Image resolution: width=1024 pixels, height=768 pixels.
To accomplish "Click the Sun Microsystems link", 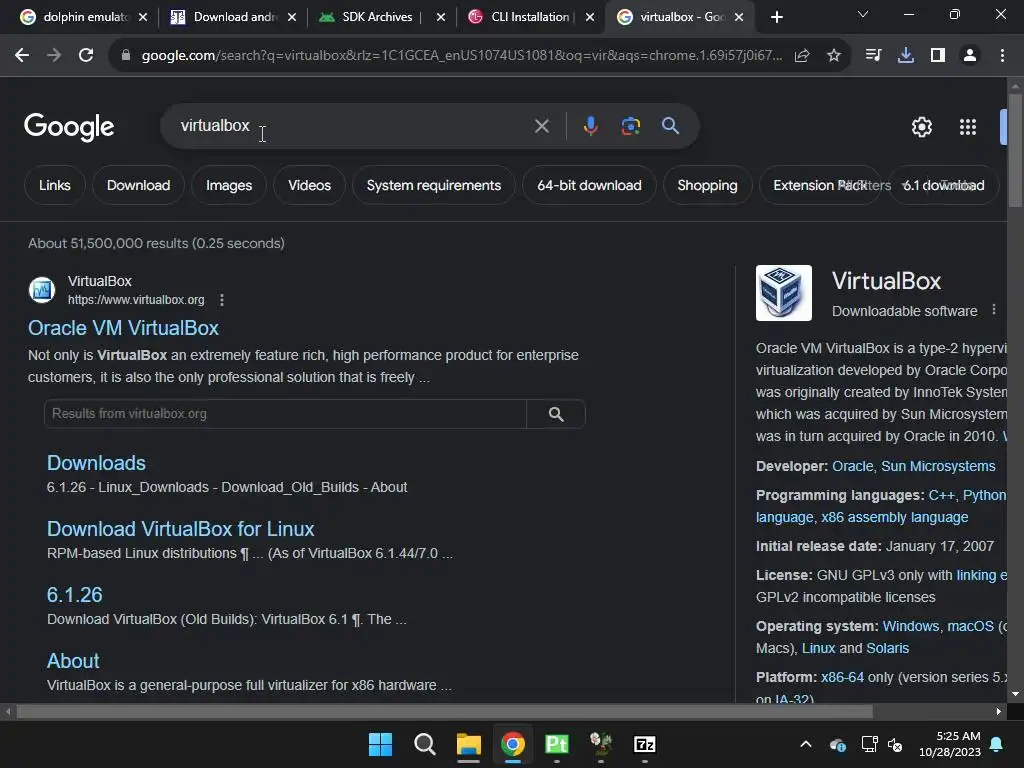I will pyautogui.click(x=938, y=466).
